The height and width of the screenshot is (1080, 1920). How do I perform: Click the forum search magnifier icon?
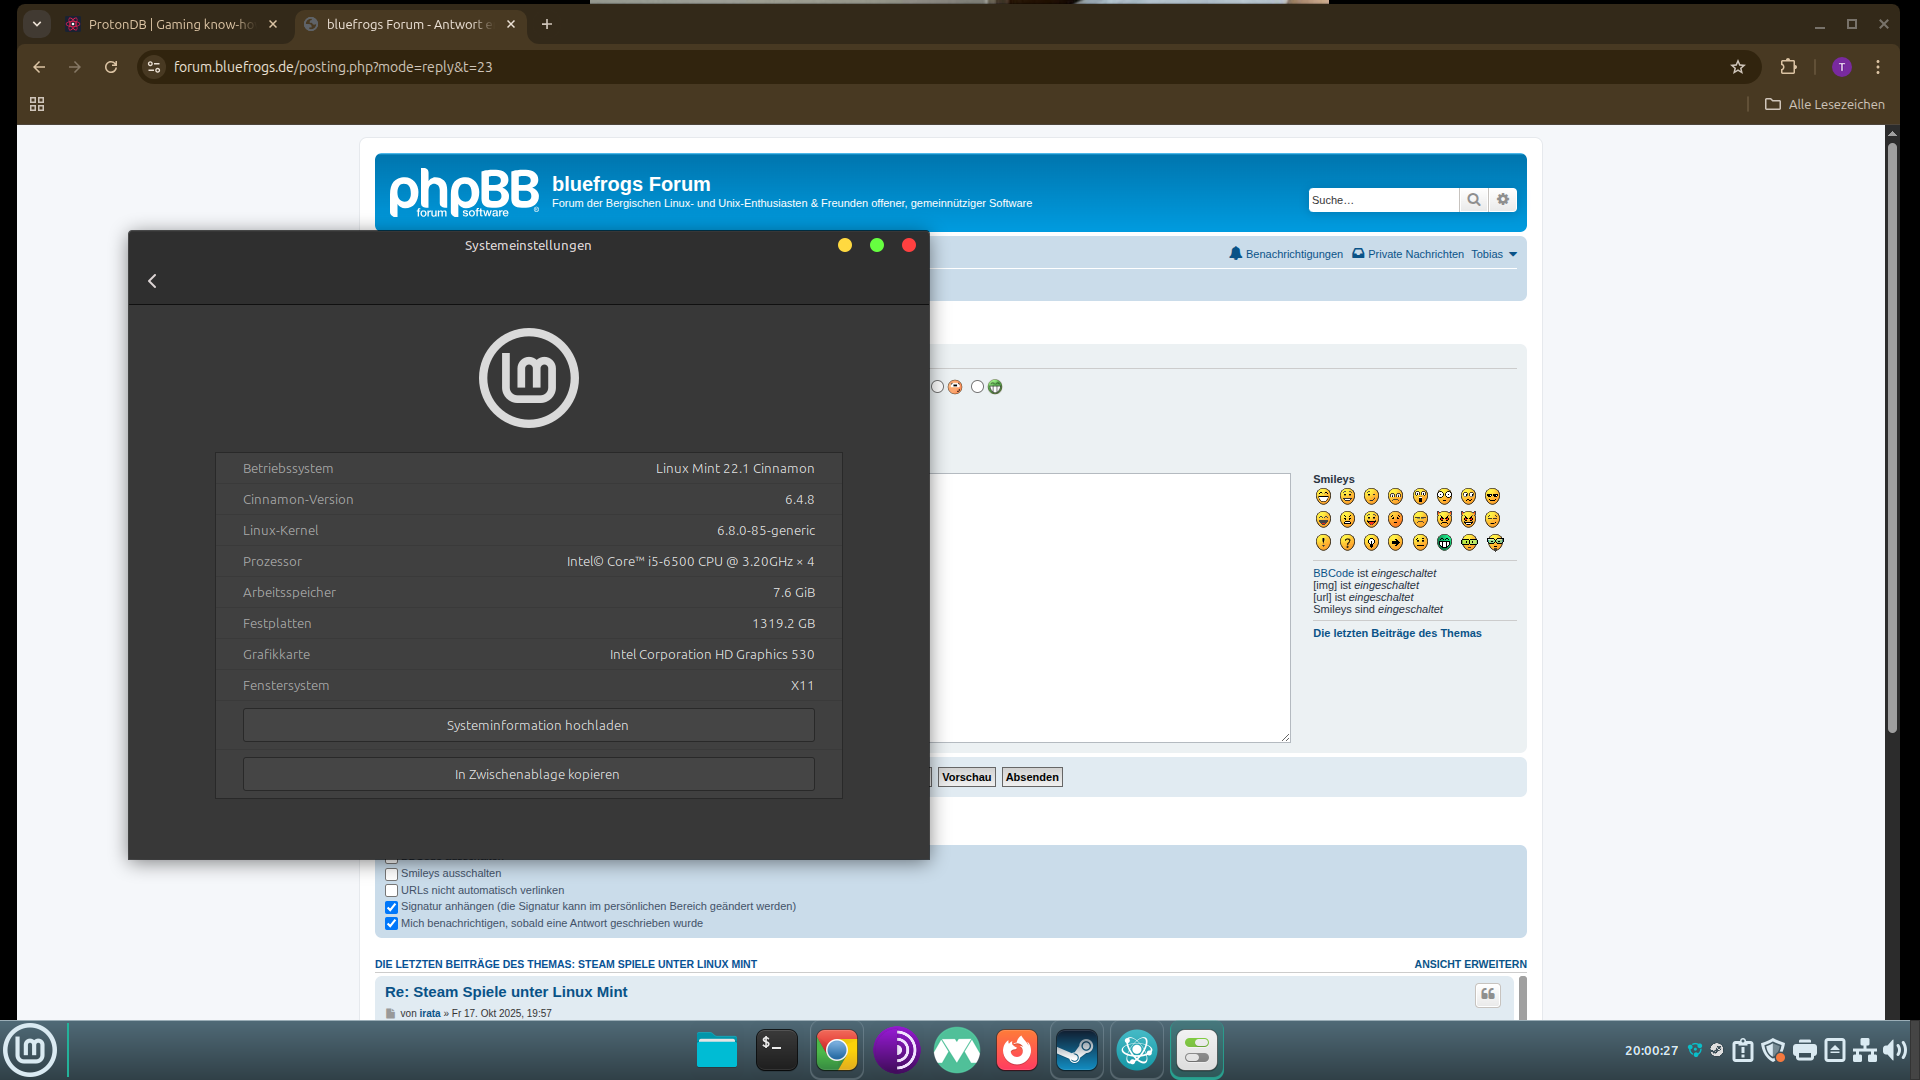(1473, 200)
